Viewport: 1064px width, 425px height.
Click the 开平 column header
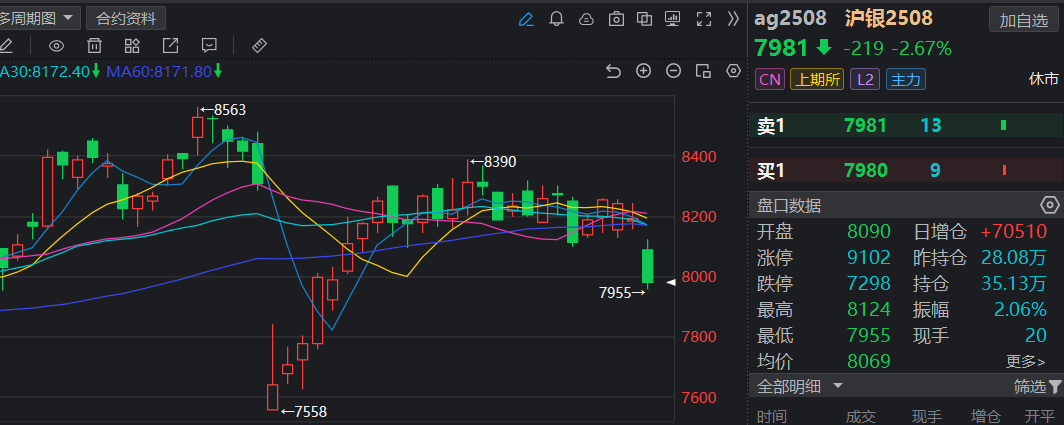[x=1040, y=417]
